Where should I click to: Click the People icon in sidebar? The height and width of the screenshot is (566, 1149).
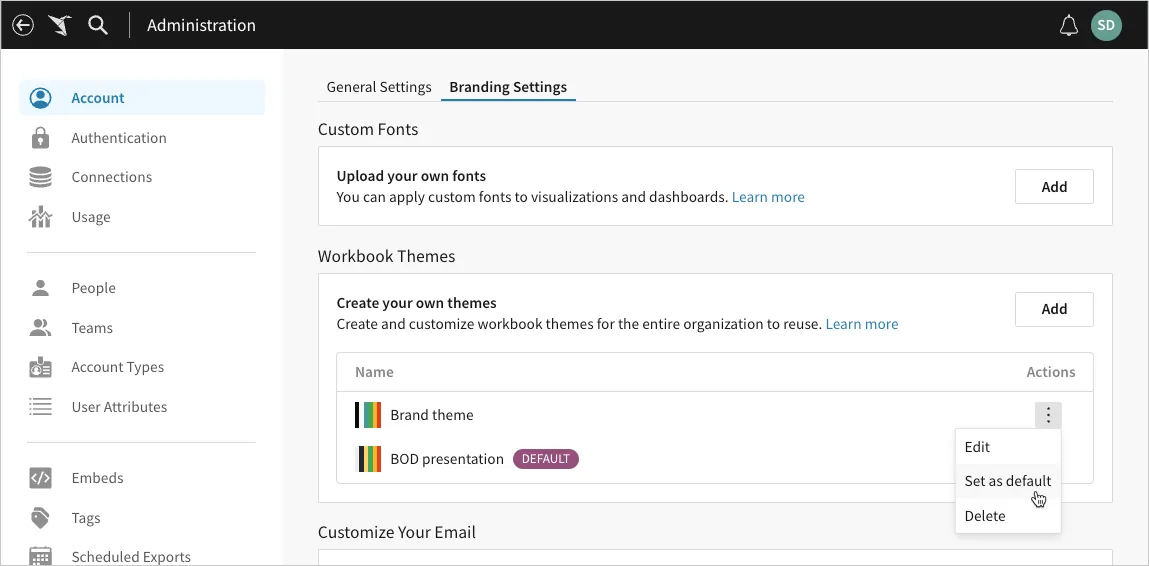(x=40, y=288)
